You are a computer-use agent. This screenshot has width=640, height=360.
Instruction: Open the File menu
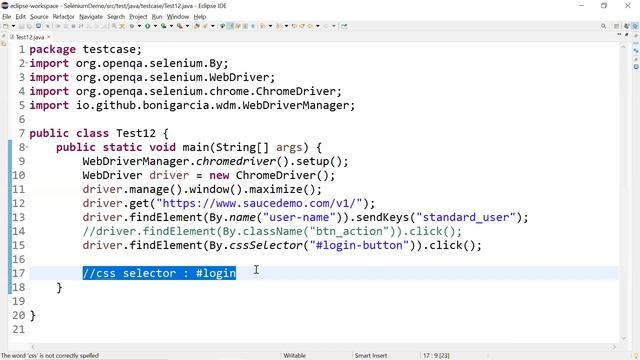[x=7, y=17]
